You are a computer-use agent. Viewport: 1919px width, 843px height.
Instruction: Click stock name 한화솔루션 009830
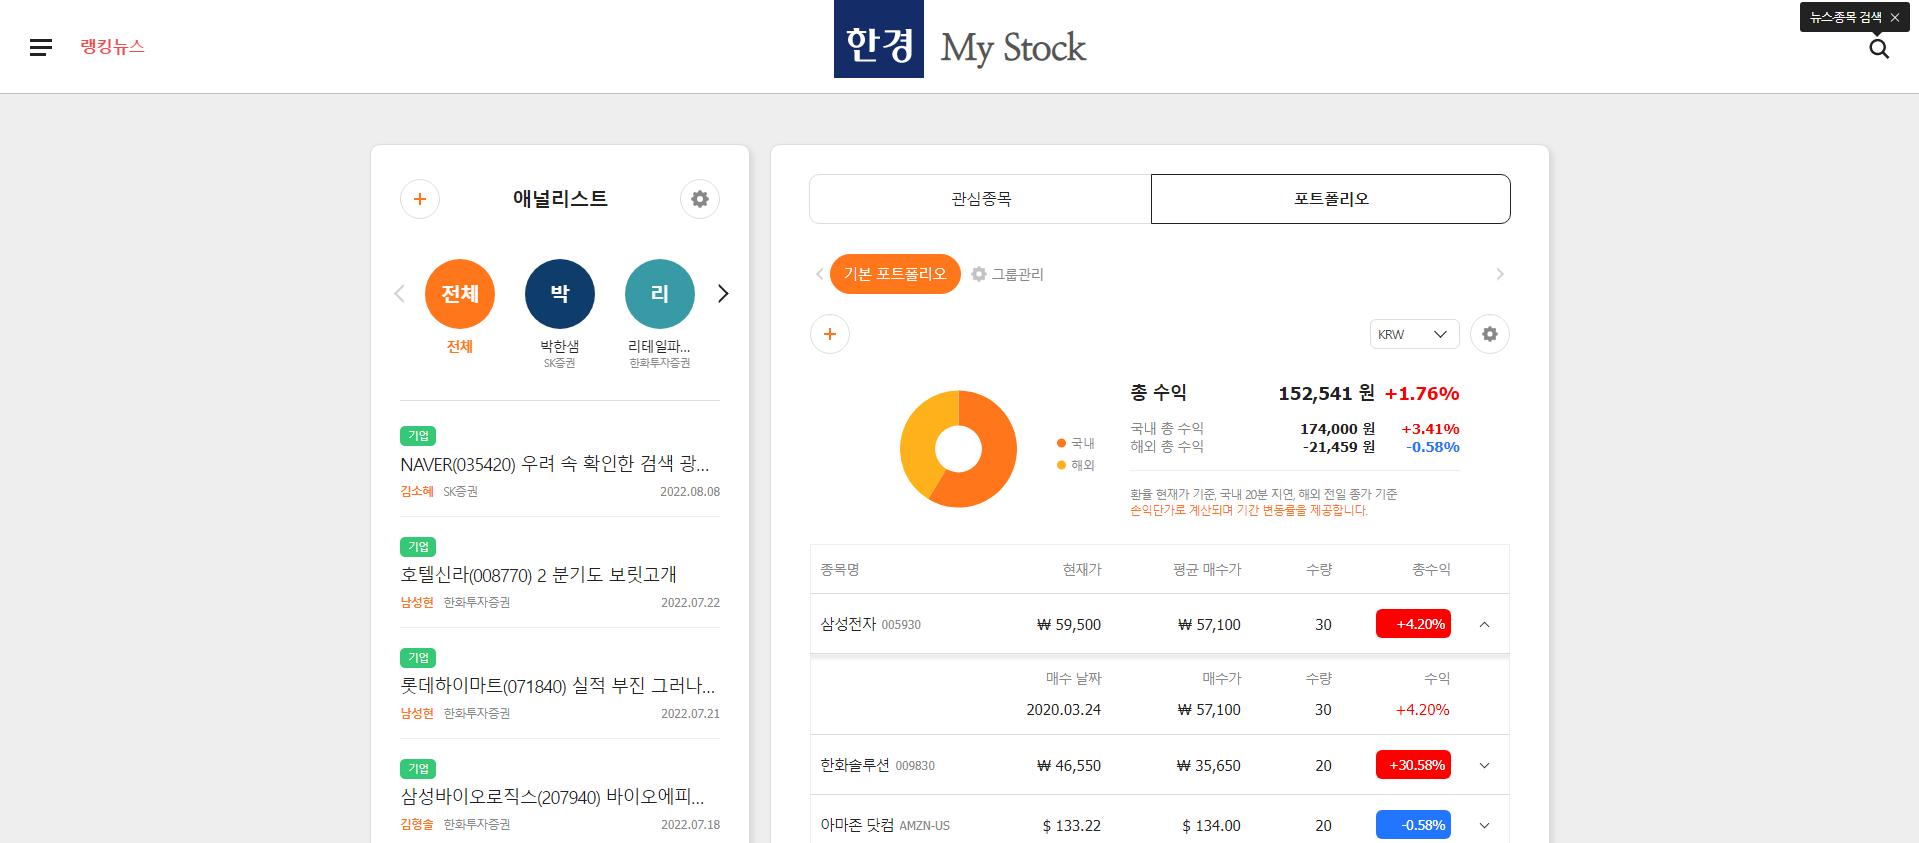tap(877, 765)
